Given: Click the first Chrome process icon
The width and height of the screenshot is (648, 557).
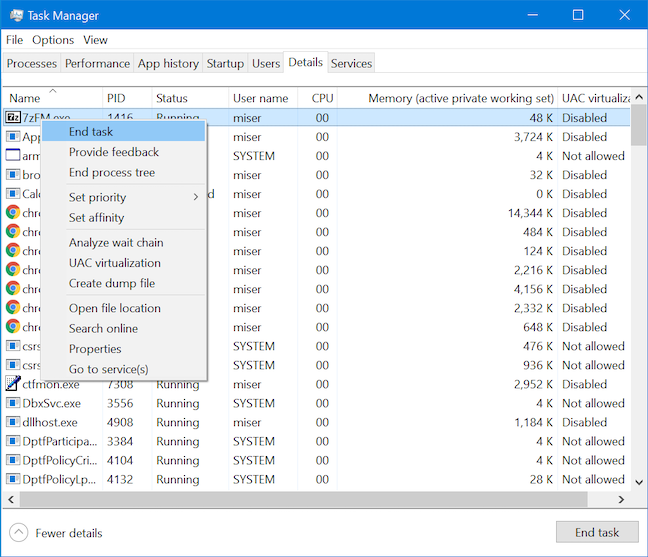Looking at the screenshot, I should pyautogui.click(x=13, y=212).
